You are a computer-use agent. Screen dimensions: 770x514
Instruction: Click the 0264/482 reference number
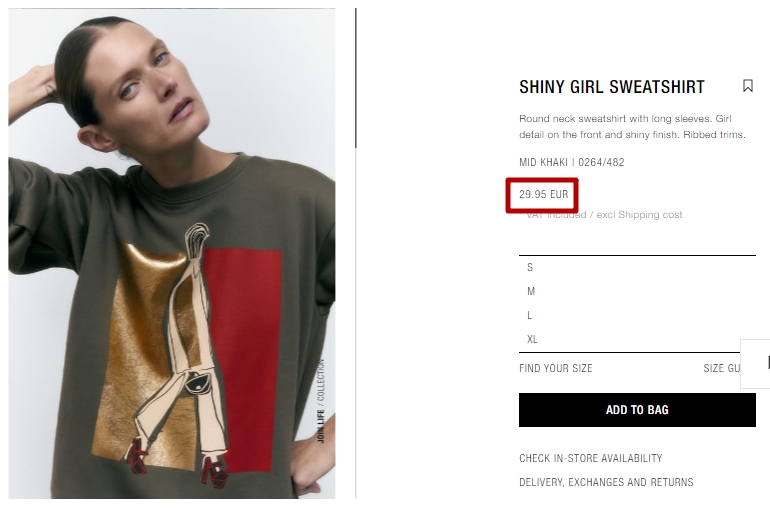pos(601,162)
